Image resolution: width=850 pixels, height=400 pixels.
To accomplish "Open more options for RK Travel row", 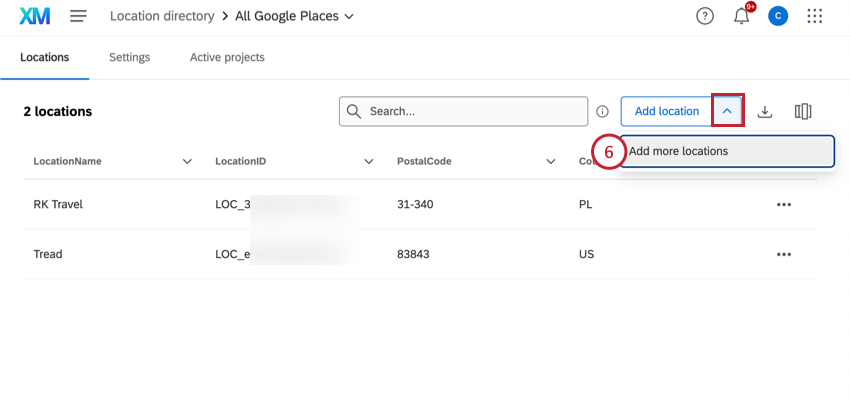I will coord(784,204).
